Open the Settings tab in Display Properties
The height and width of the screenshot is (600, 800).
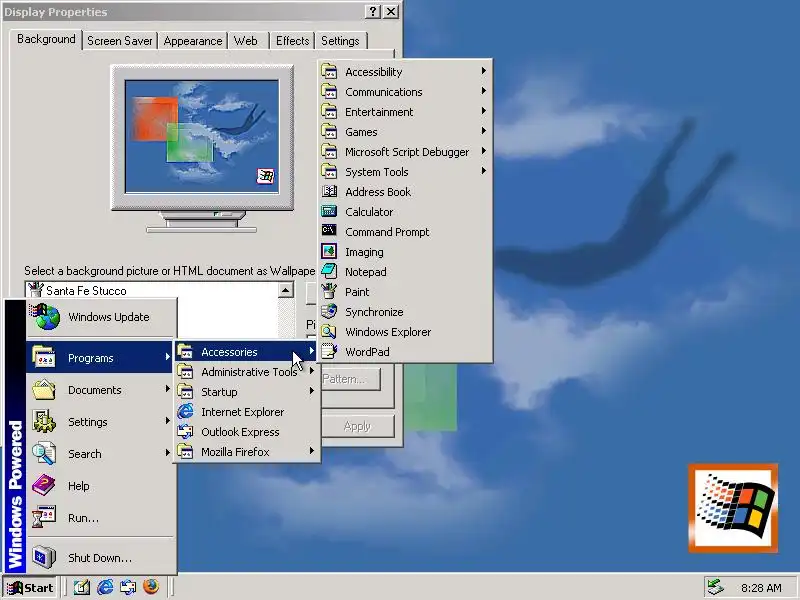(x=340, y=41)
